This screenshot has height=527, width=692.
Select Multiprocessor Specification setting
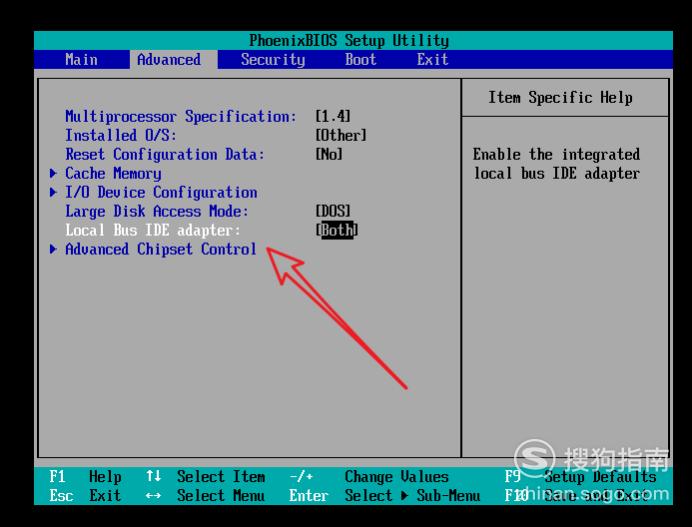tap(181, 117)
